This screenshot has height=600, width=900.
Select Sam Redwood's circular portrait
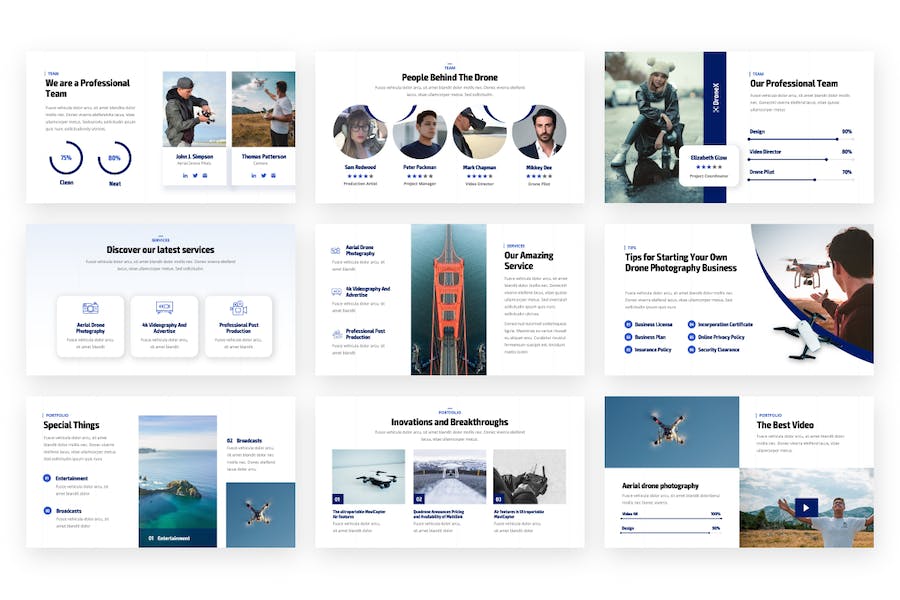(359, 132)
